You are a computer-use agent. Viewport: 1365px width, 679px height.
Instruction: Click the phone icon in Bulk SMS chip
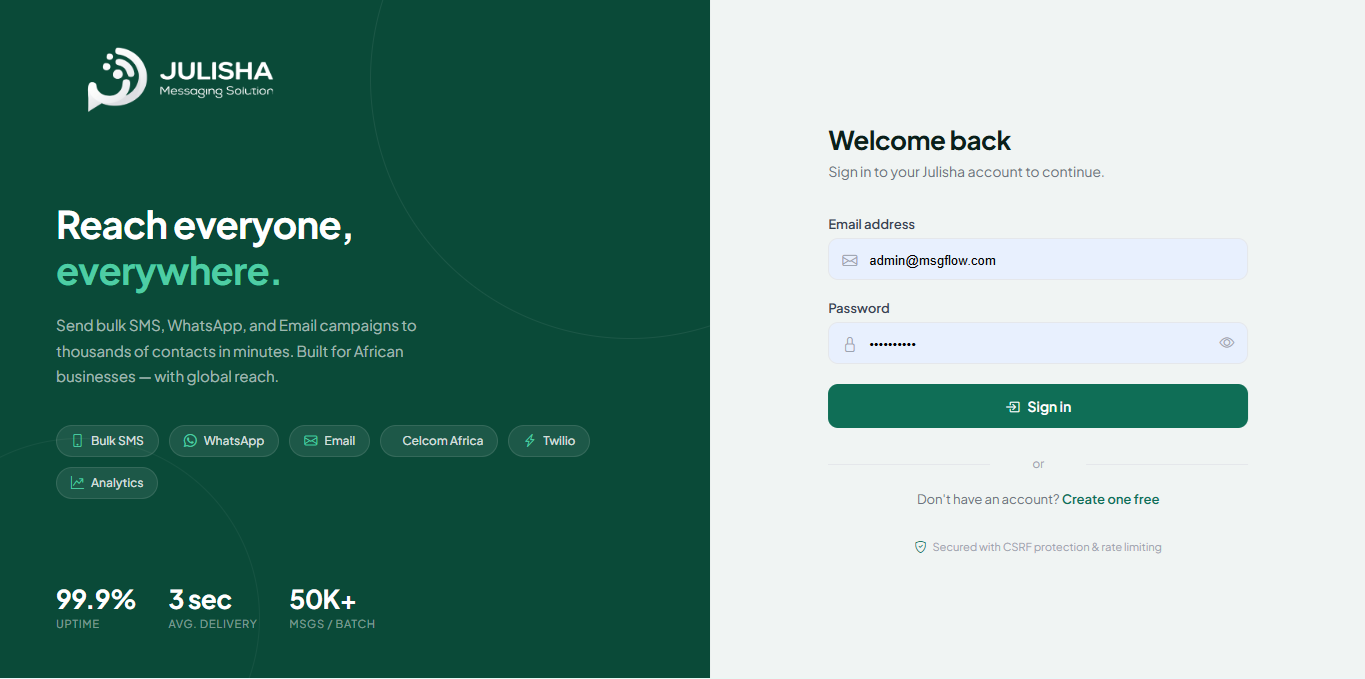(77, 441)
